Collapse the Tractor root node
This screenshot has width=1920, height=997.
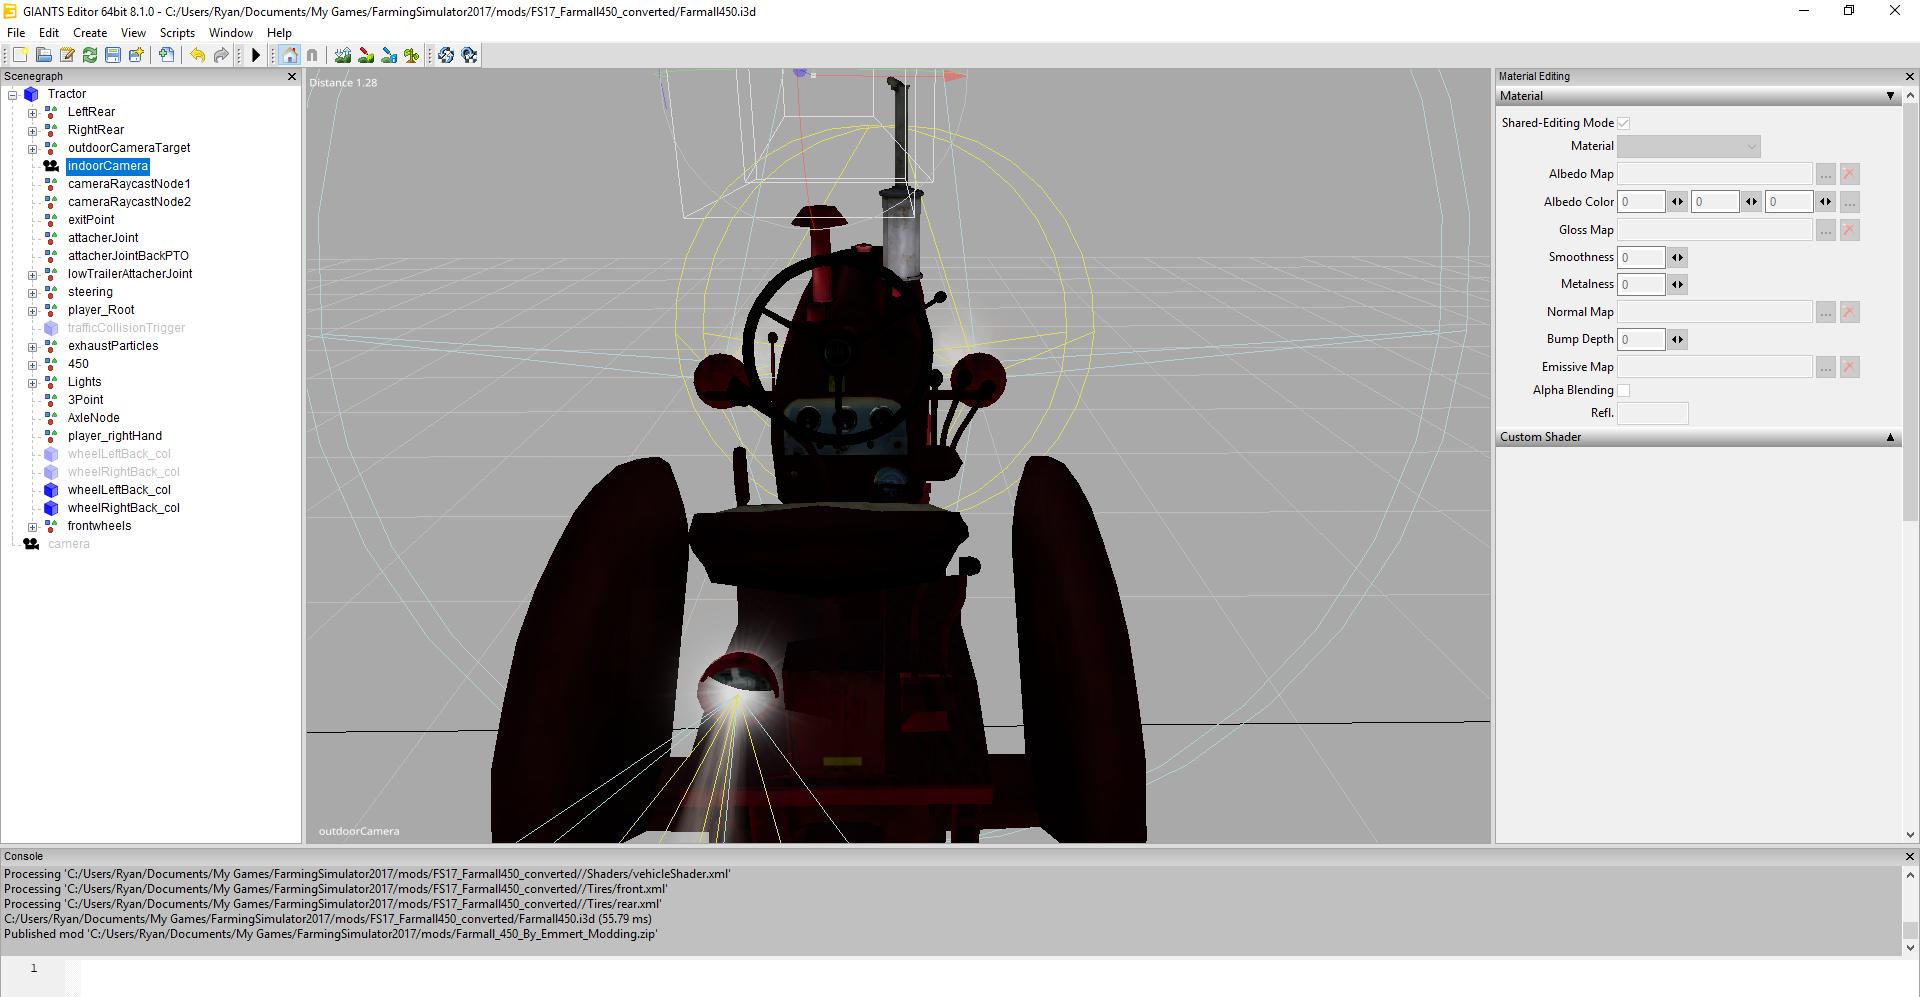pyautogui.click(x=13, y=94)
